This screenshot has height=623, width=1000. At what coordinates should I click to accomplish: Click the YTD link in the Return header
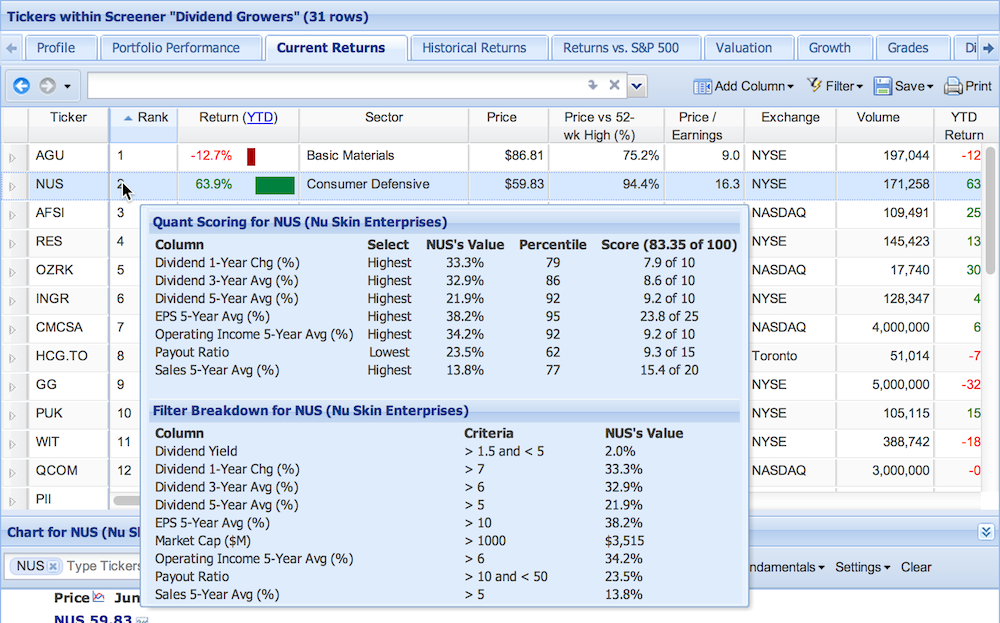click(x=260, y=117)
